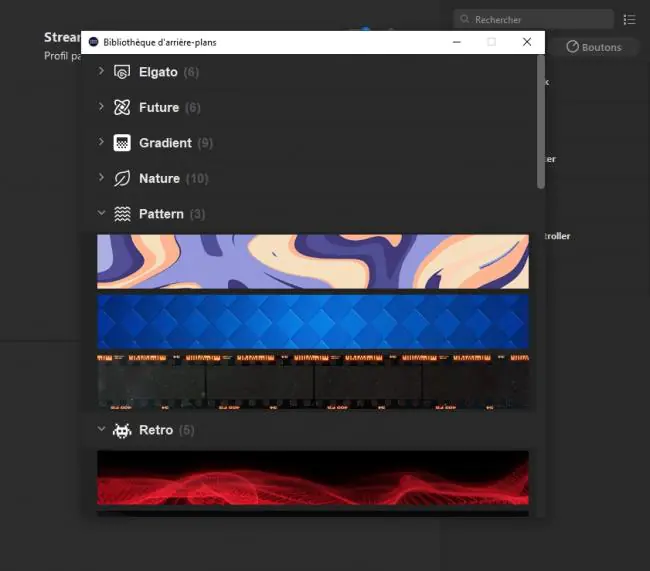The height and width of the screenshot is (571, 650).
Task: Click the Rechercher search field
Action: [534, 19]
